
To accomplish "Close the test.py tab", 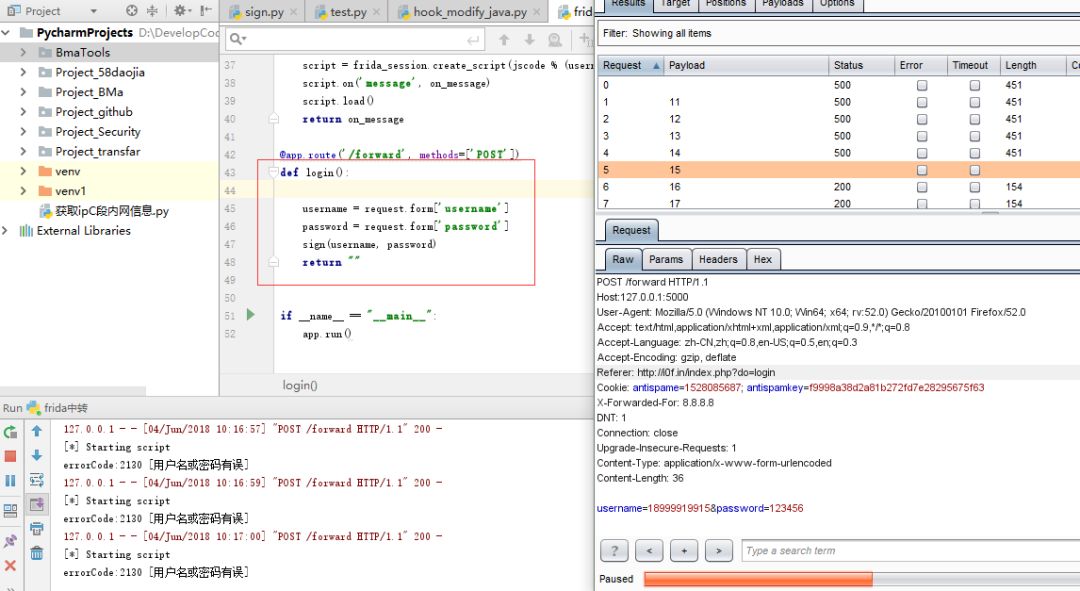I will click(x=376, y=12).
